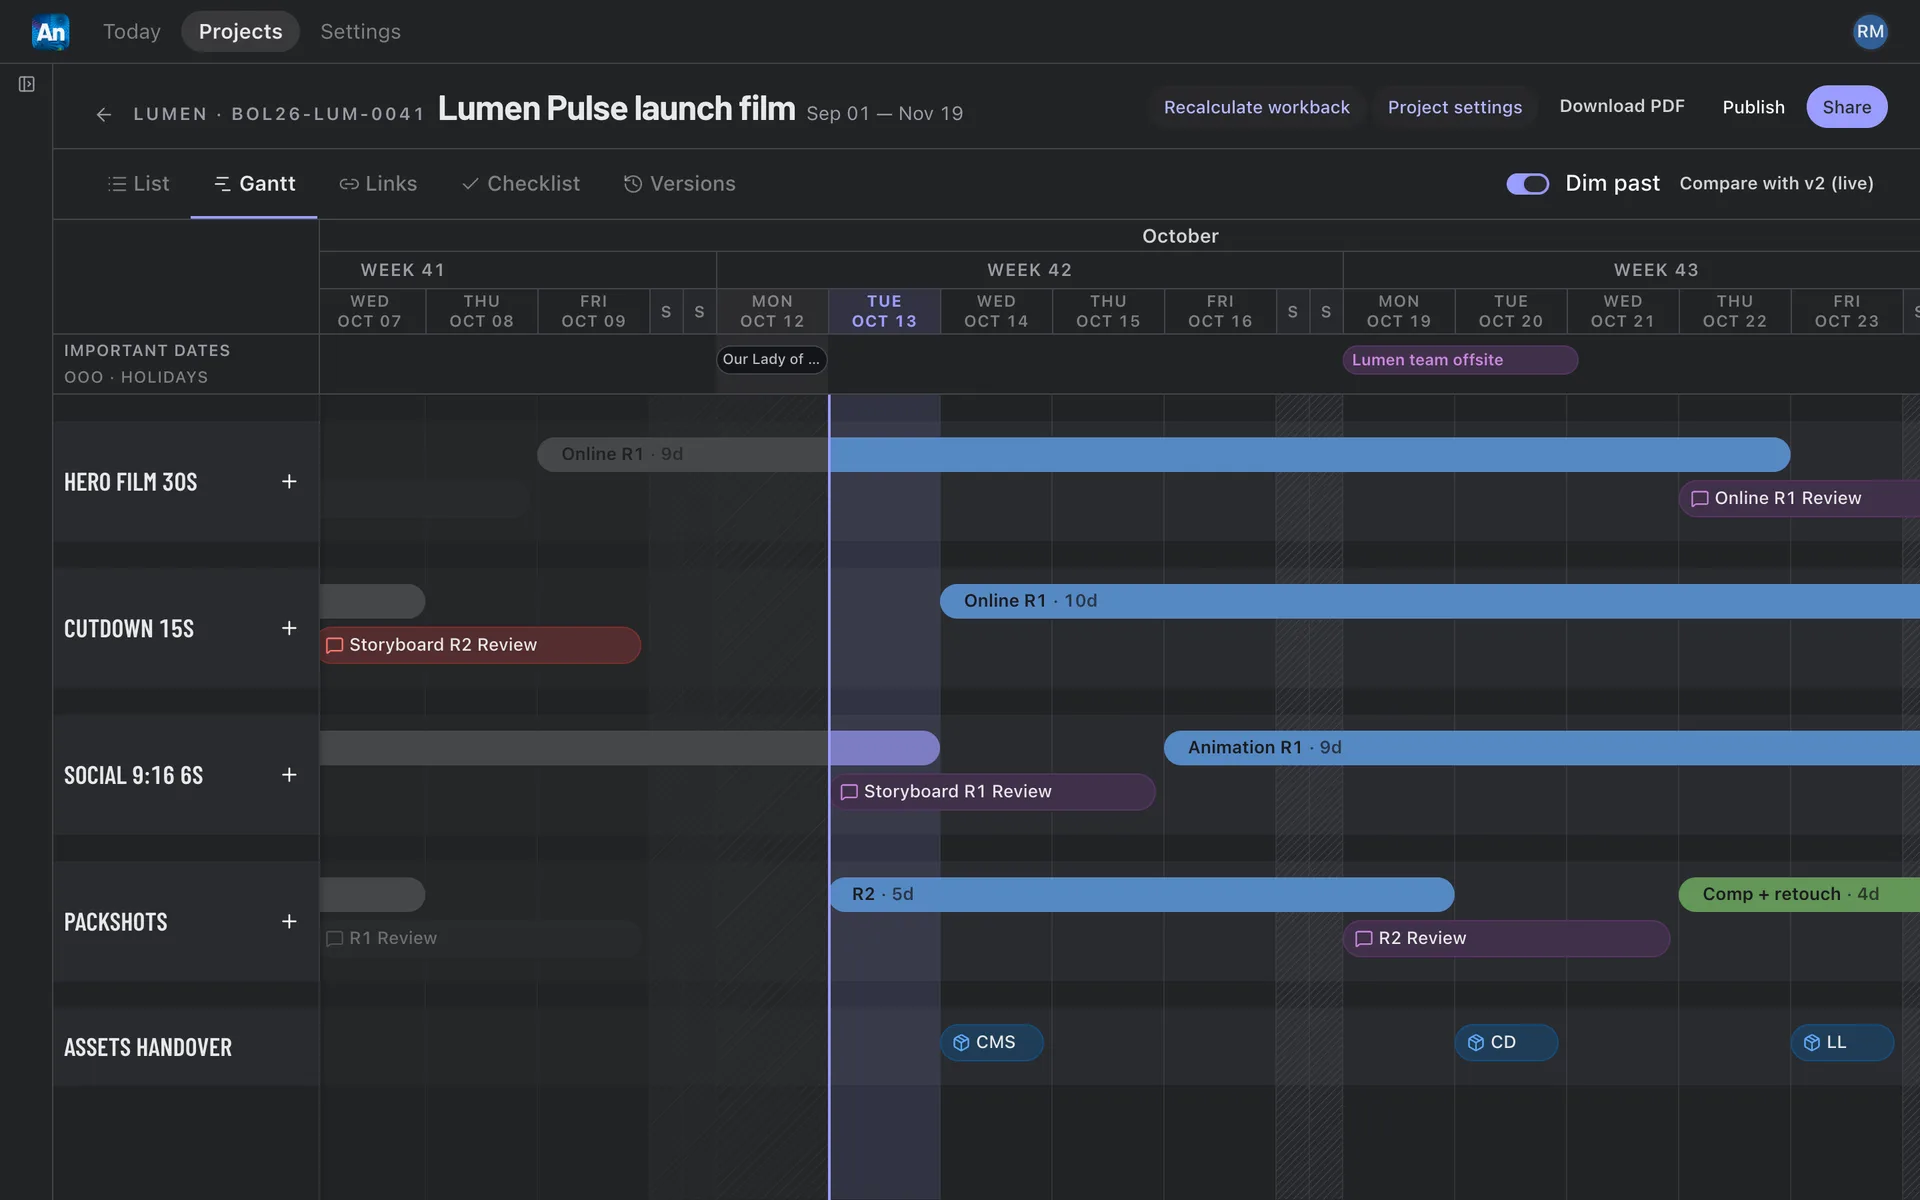Go back using the left arrow icon

pos(103,114)
